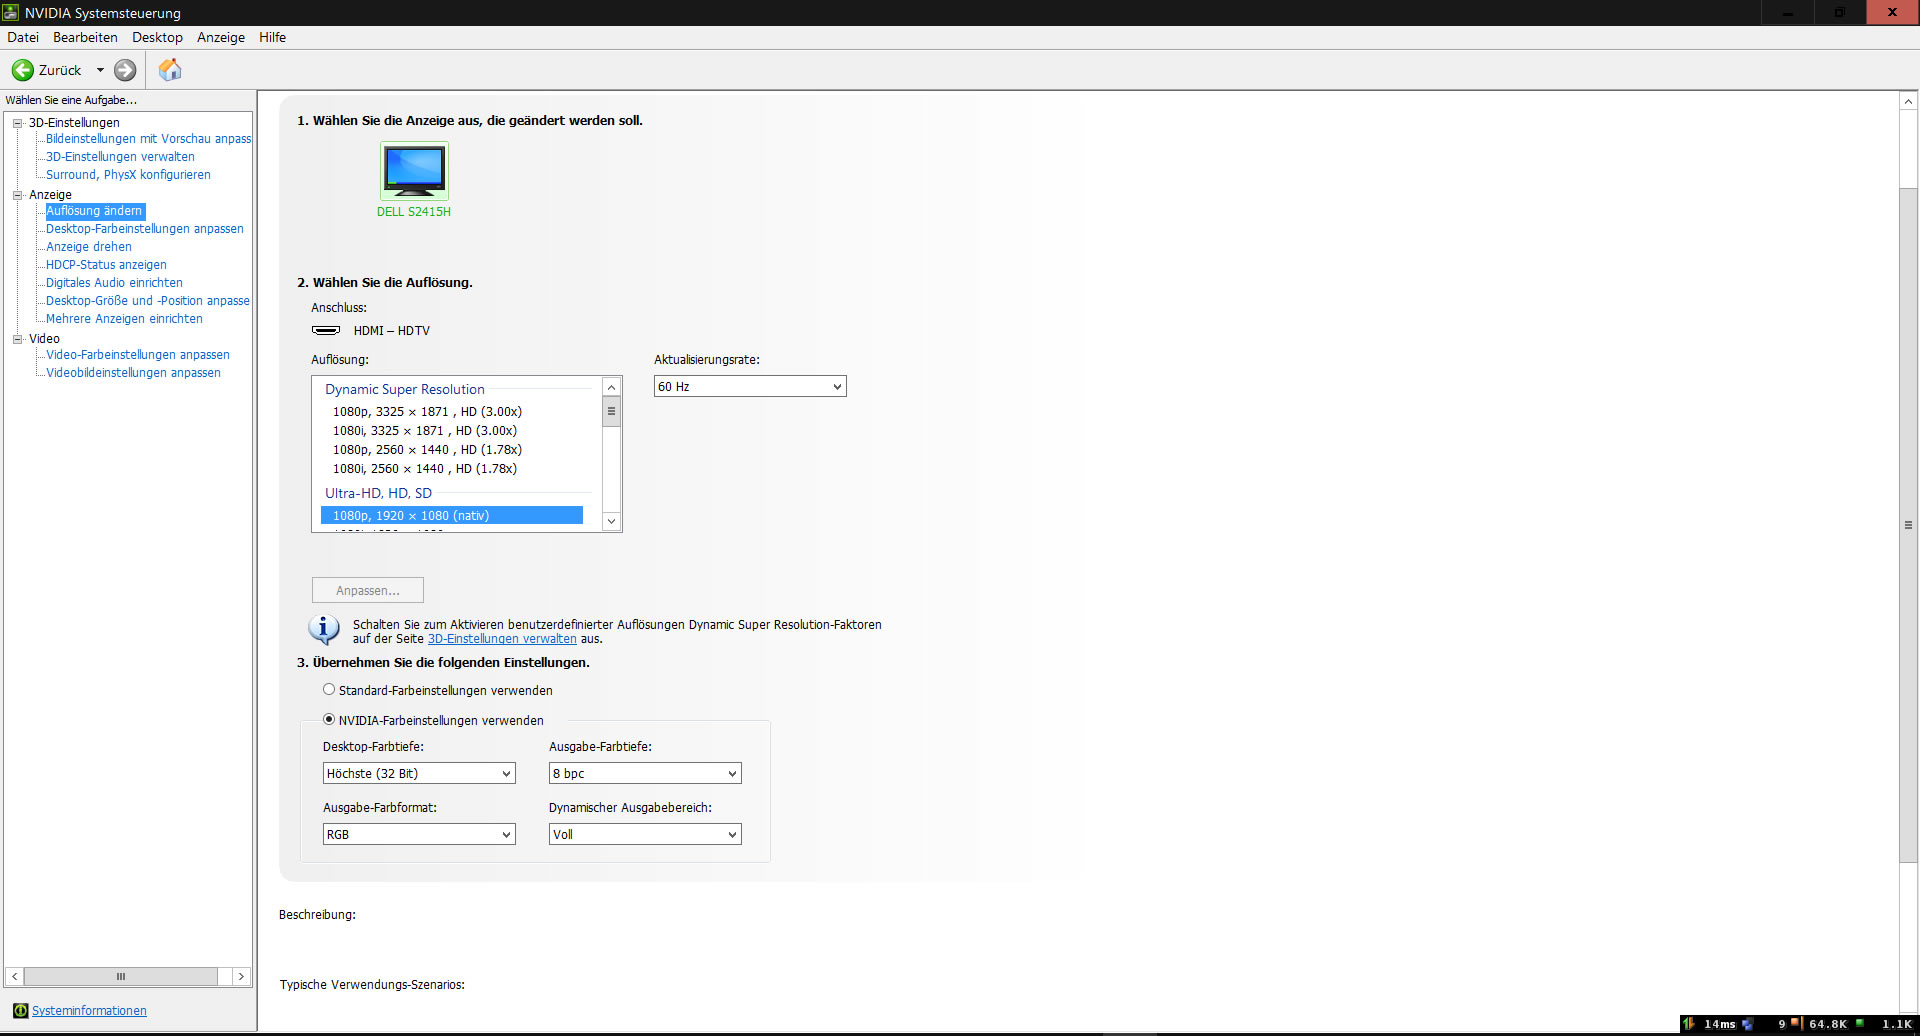Open the Desktop menu
Viewport: 1920px width, 1036px height.
157,37
